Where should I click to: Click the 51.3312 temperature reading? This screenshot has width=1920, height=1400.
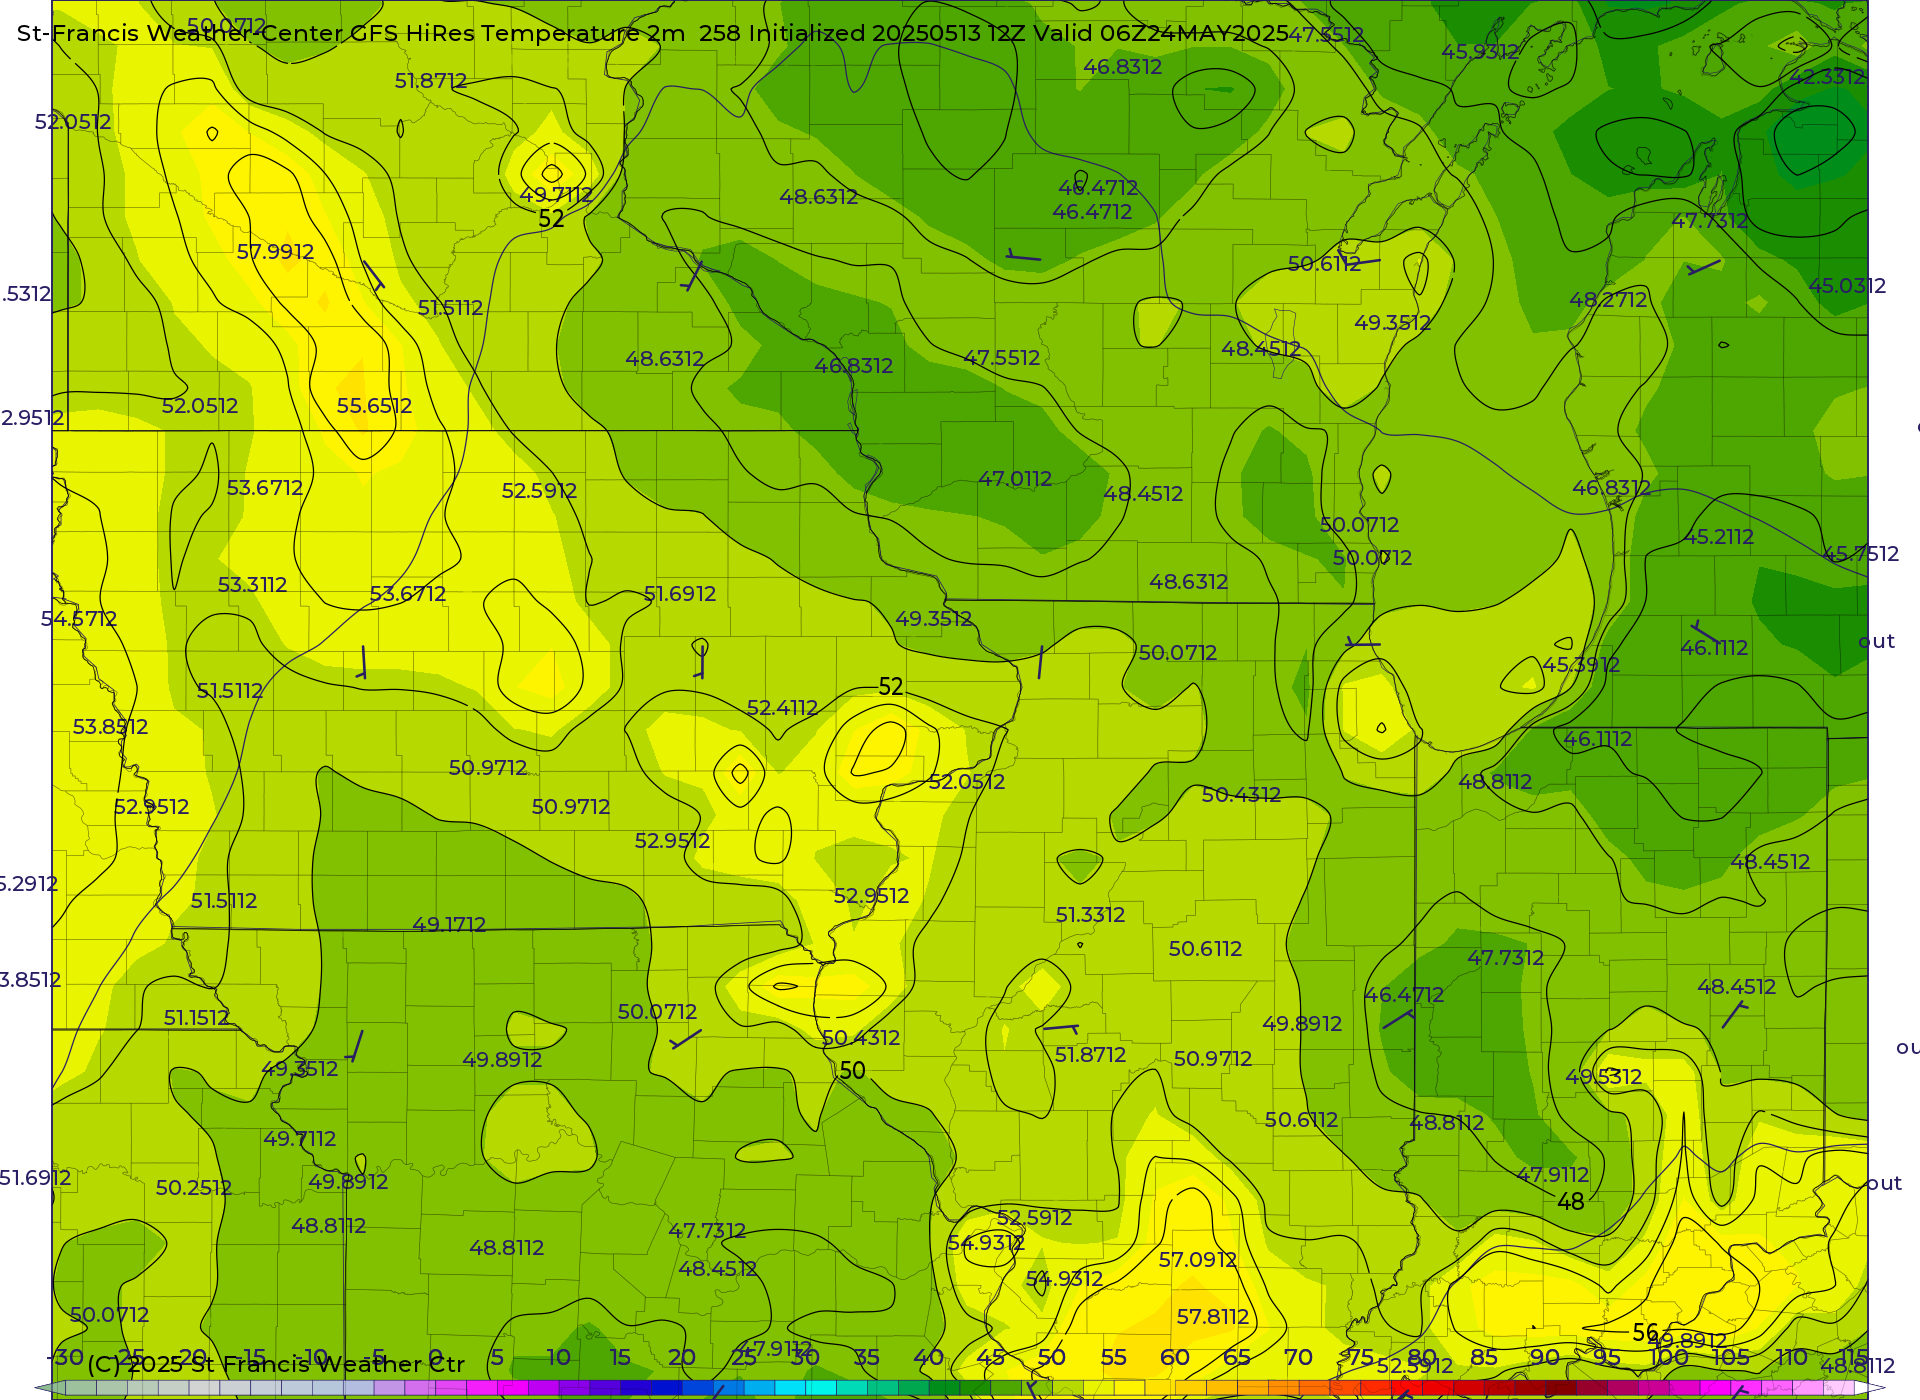pyautogui.click(x=1090, y=915)
